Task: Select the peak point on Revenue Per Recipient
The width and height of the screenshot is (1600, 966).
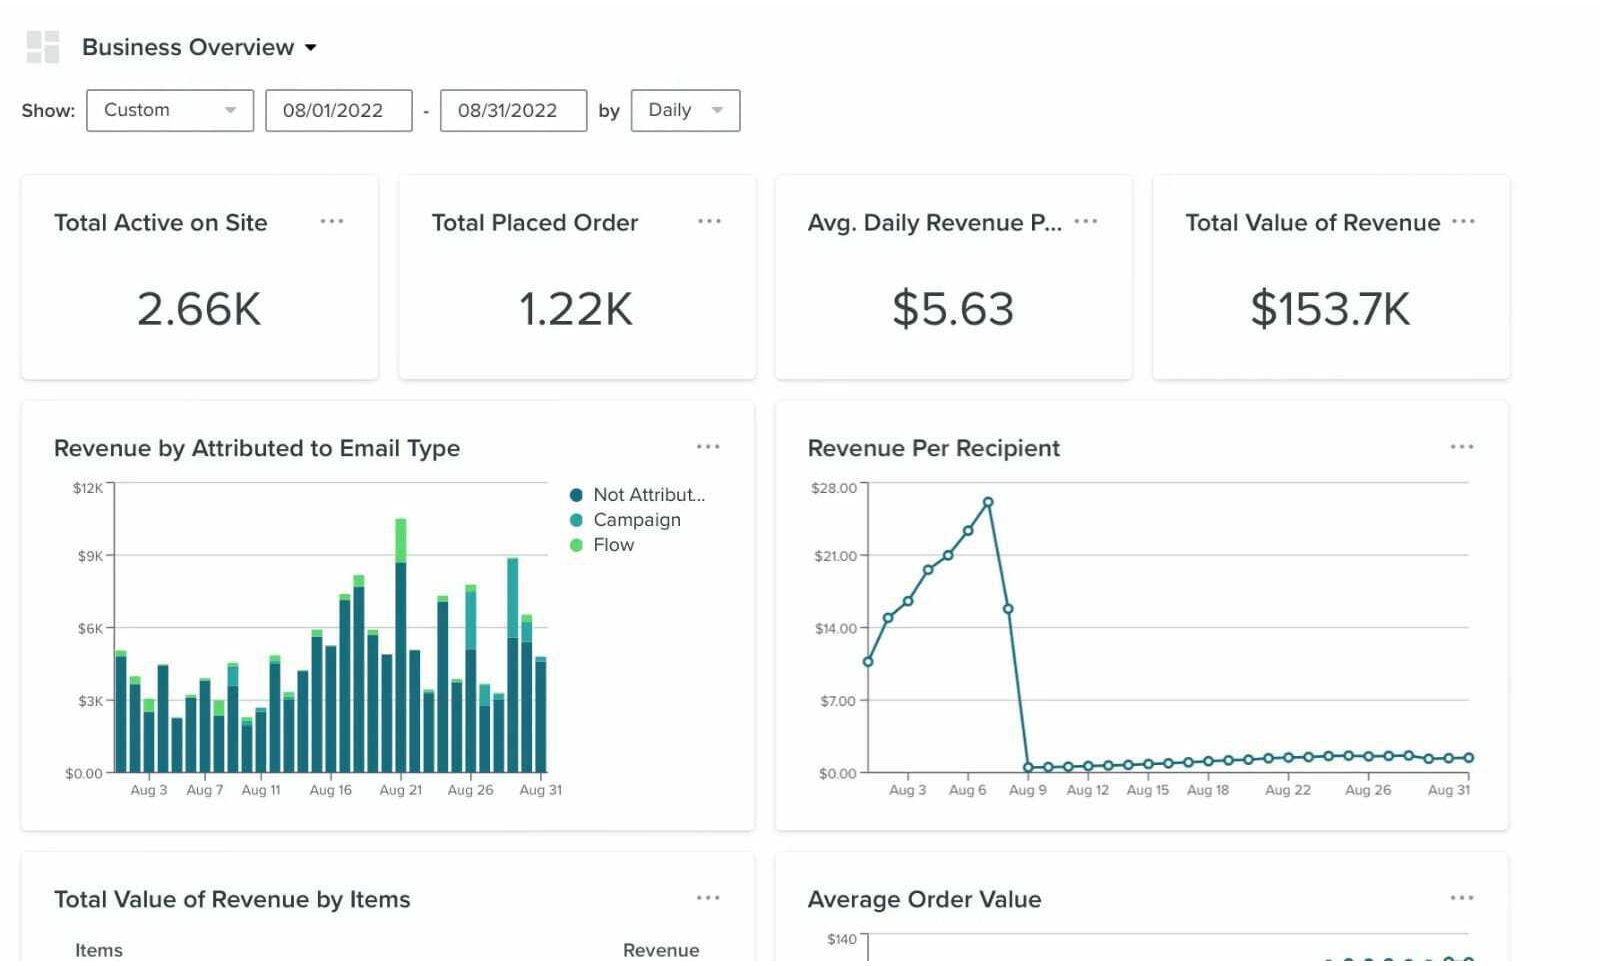Action: (x=988, y=502)
